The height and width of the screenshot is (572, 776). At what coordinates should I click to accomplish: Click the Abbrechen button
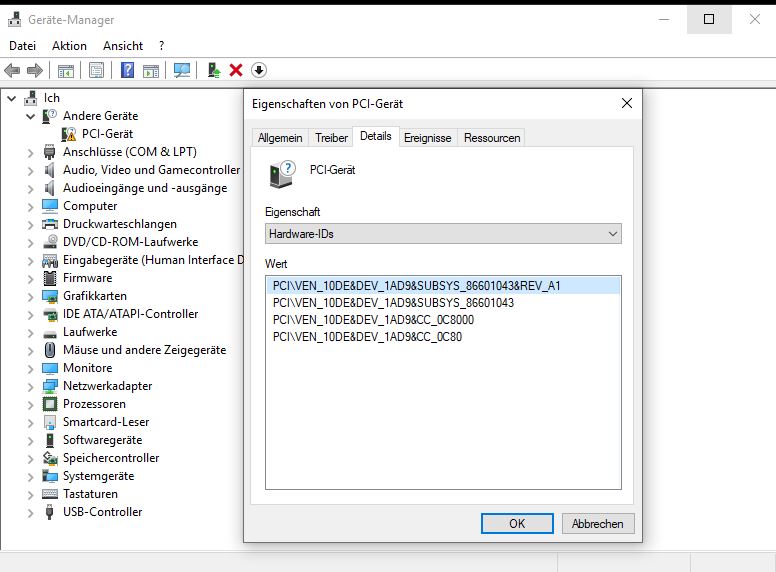[x=598, y=524]
